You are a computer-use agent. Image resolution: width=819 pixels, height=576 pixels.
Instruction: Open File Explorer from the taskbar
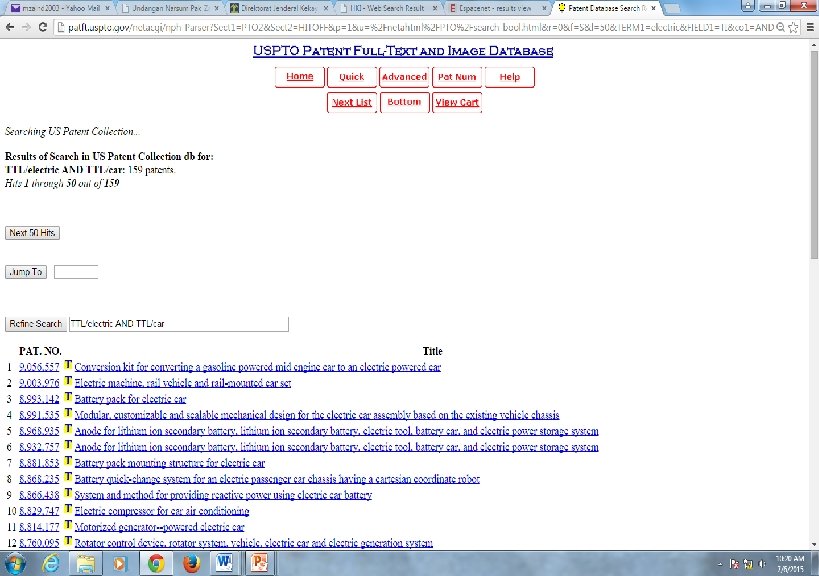(x=86, y=563)
